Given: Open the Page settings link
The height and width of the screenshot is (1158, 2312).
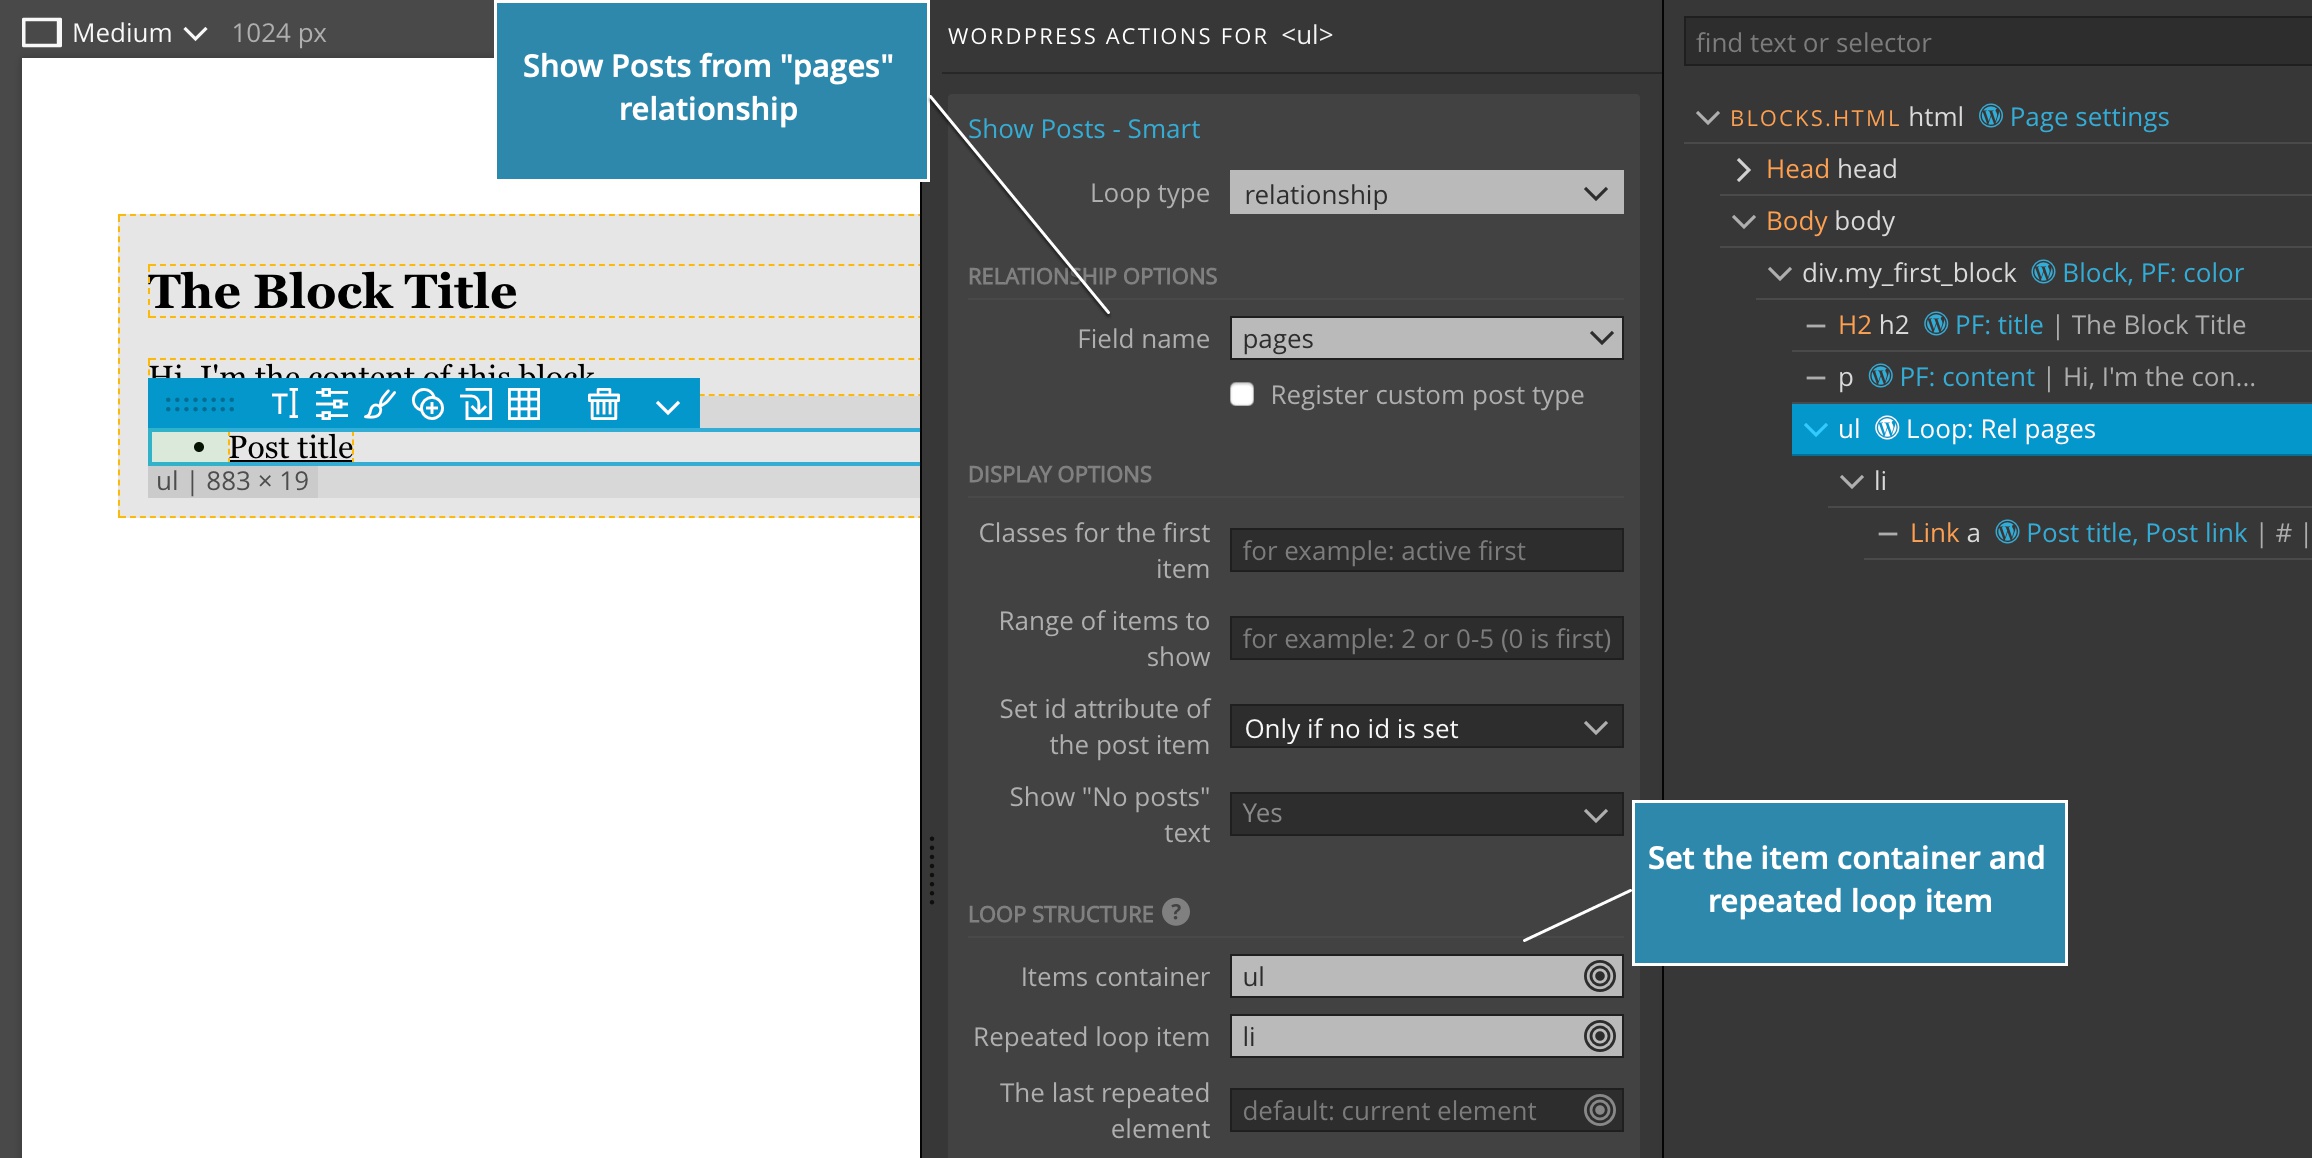Looking at the screenshot, I should coord(2089,117).
